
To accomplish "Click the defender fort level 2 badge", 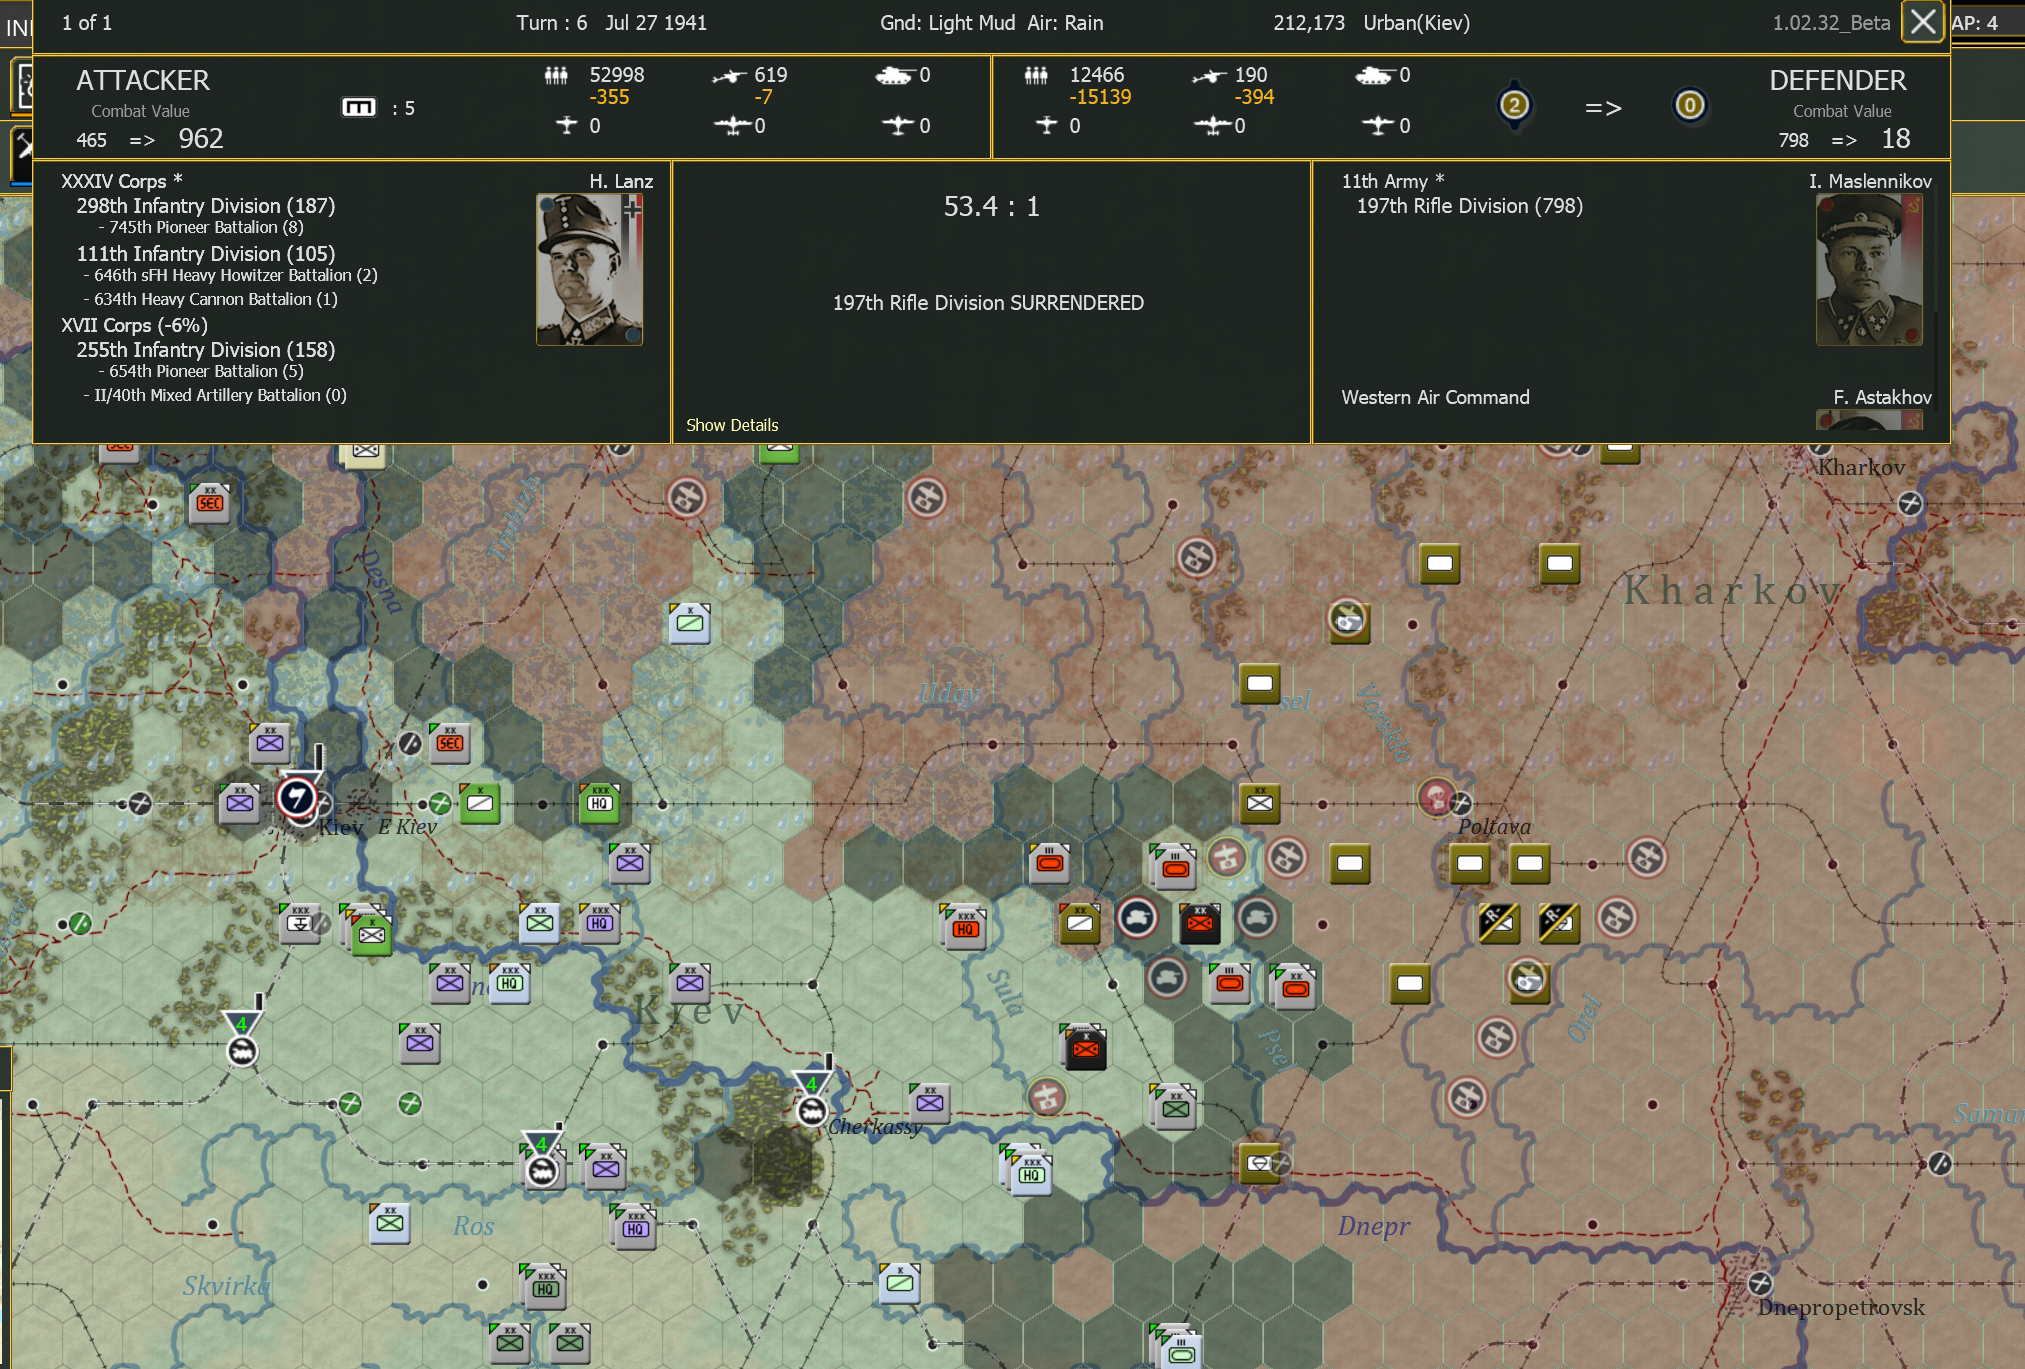I will tap(1514, 105).
